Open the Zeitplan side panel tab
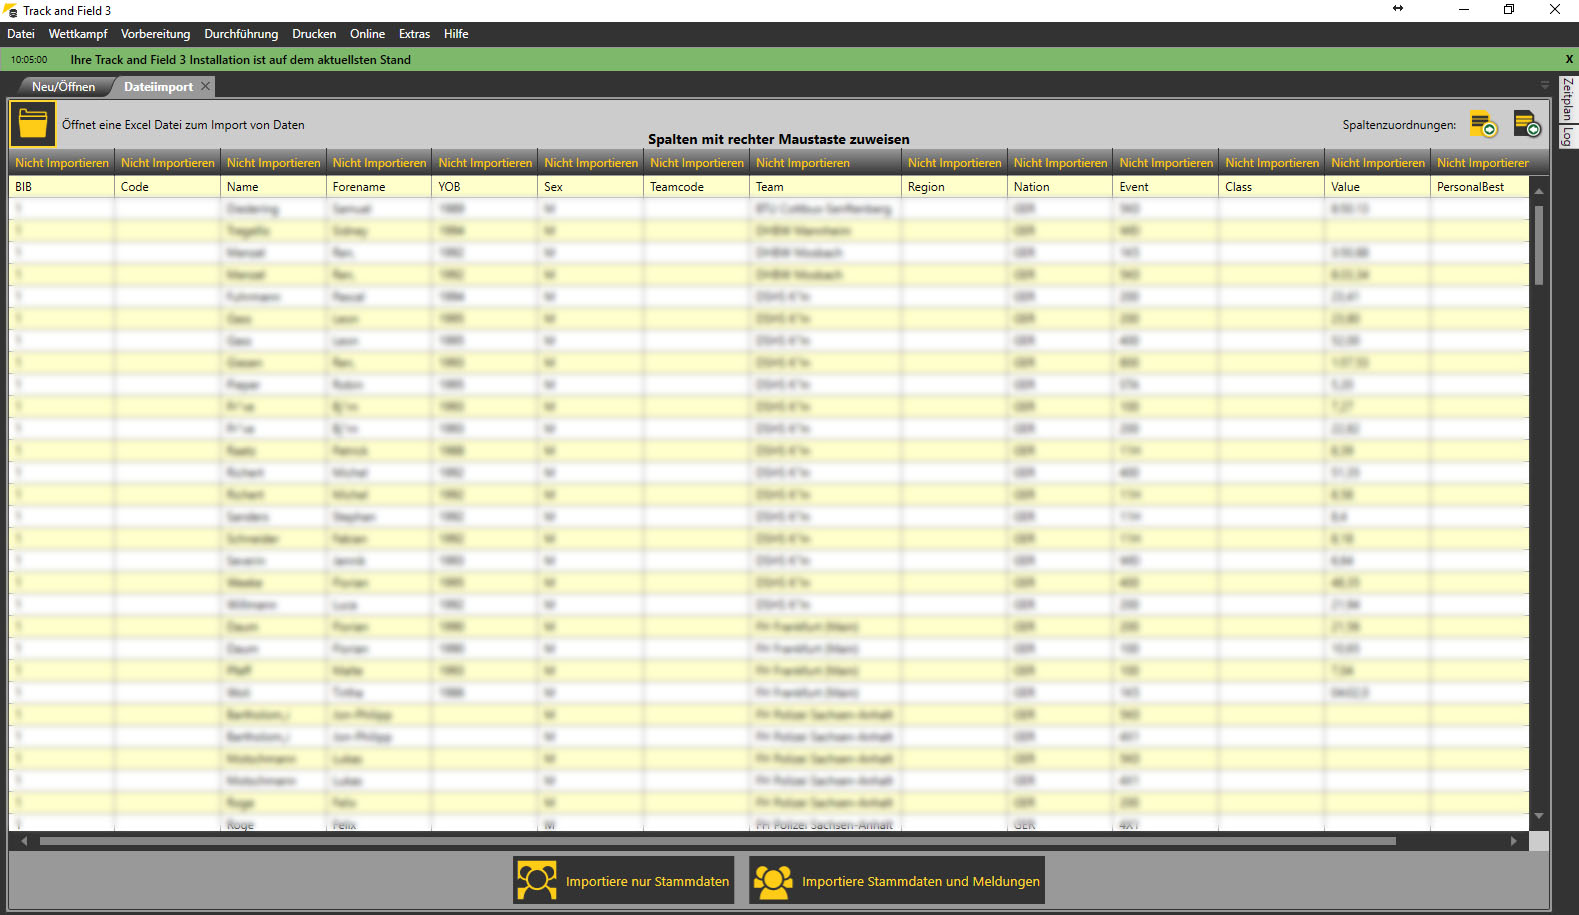Viewport: 1579px width, 915px height. (1568, 100)
